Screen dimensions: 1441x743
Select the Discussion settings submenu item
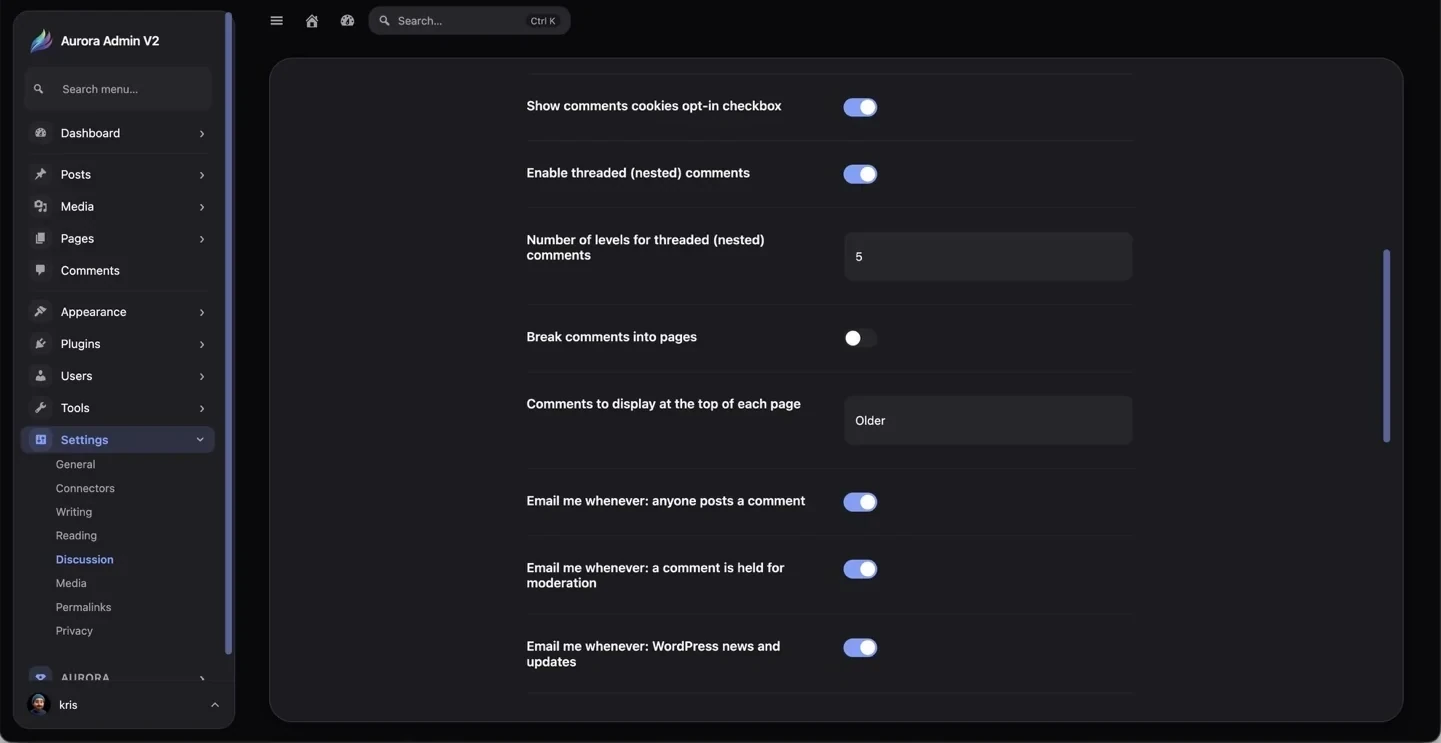click(x=85, y=560)
